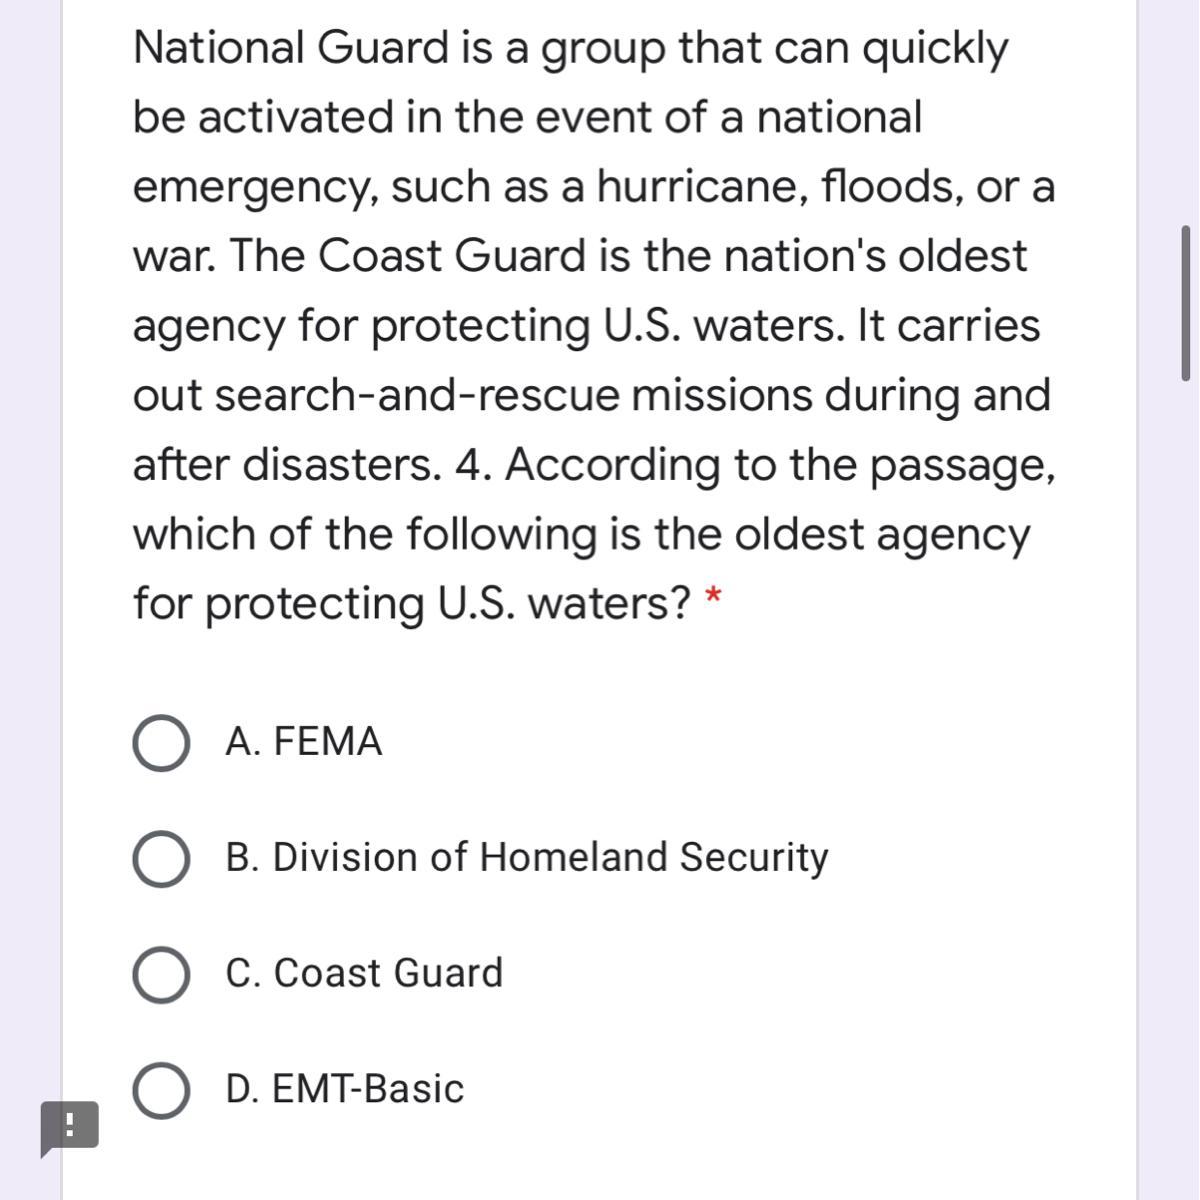Click the page scrollbar thumb
The image size is (1200, 1200).
(1185, 303)
